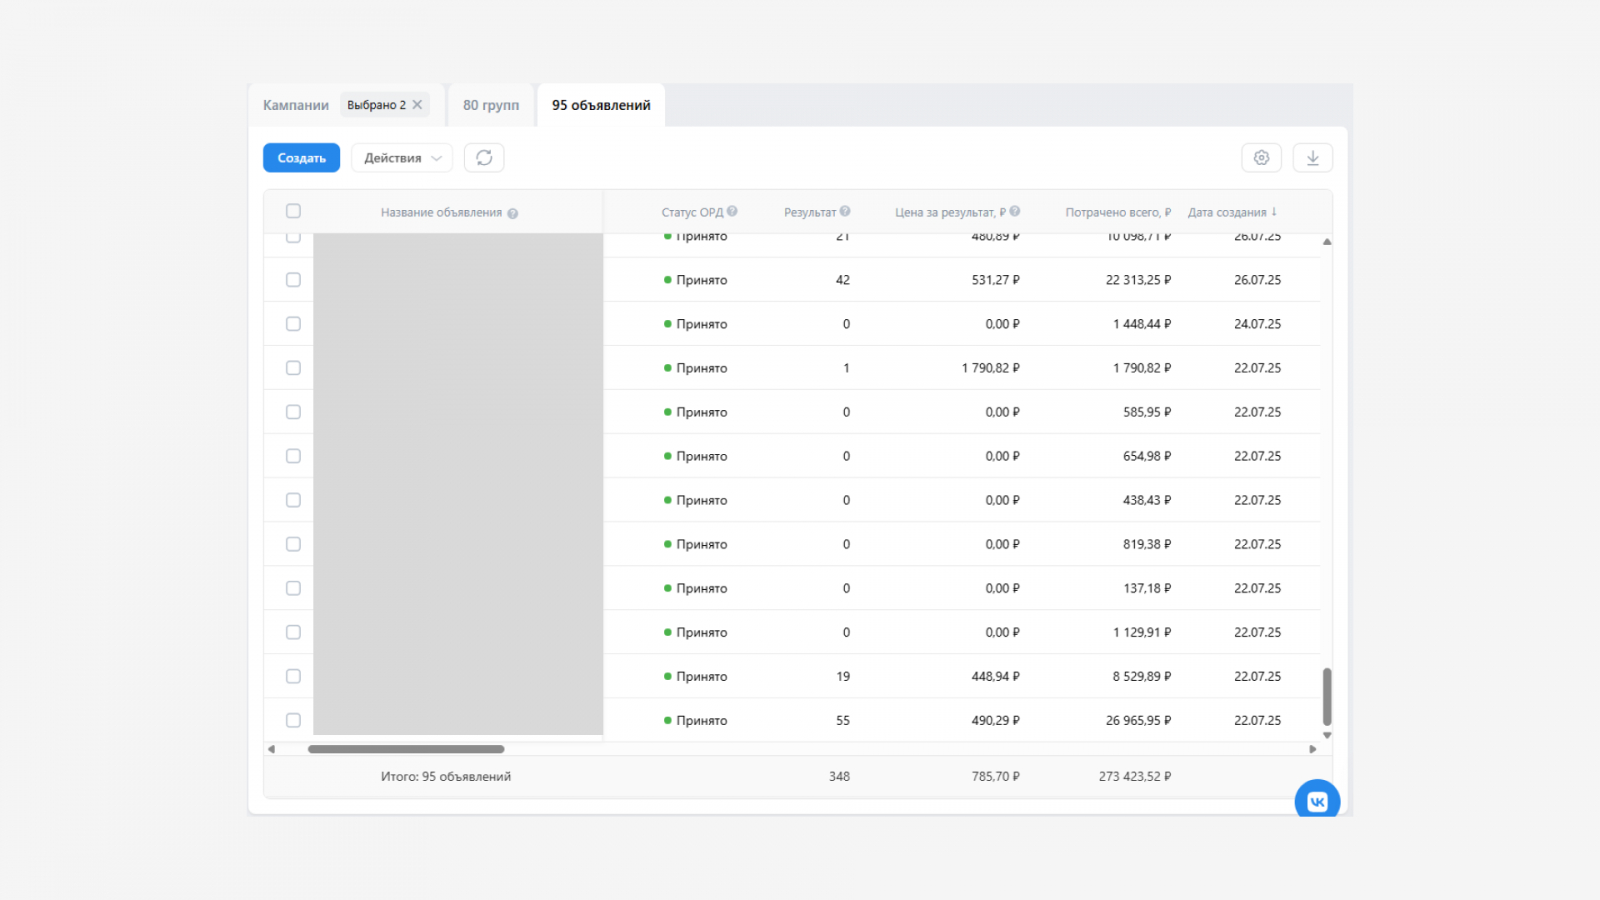Click help icon next to Название объявления
Screen dimensions: 1600x900
(513, 213)
